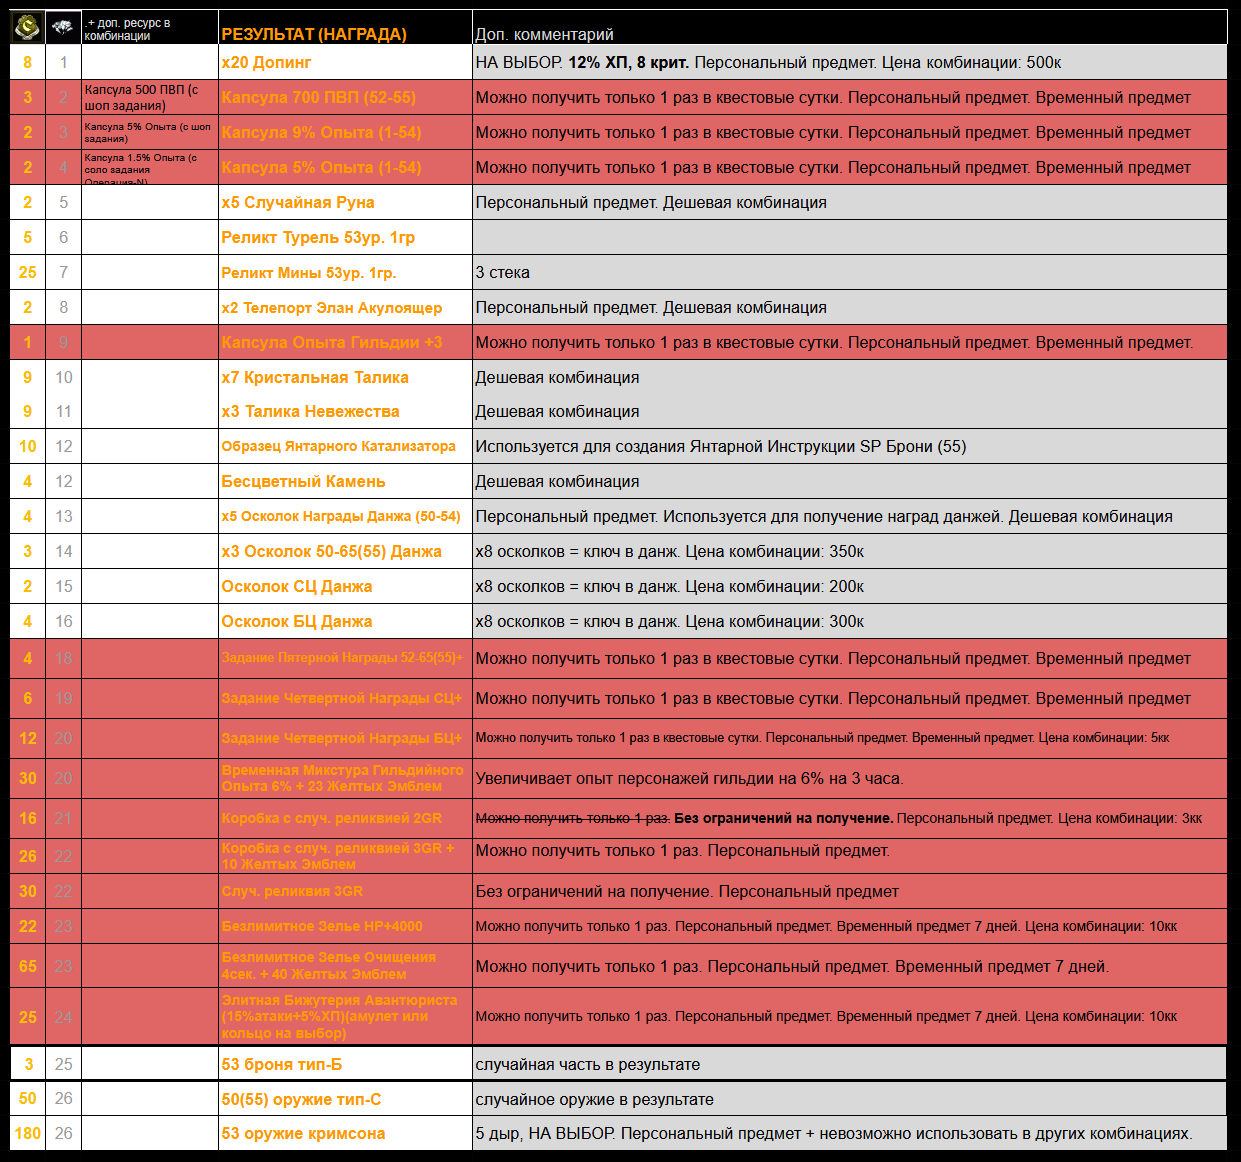This screenshot has width=1241, height=1162.
Task: Select the x5 Случайная Руна reward
Action: click(298, 202)
